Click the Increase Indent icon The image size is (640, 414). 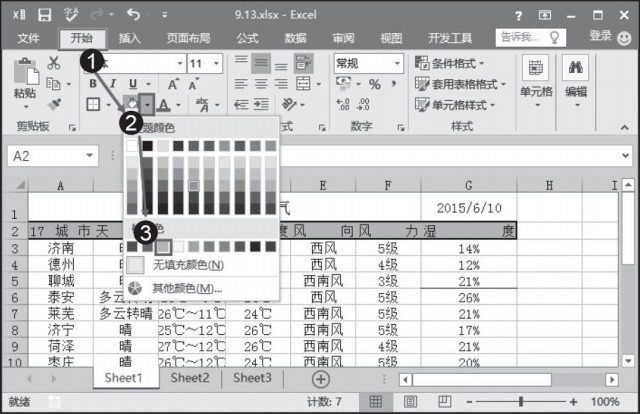click(261, 105)
